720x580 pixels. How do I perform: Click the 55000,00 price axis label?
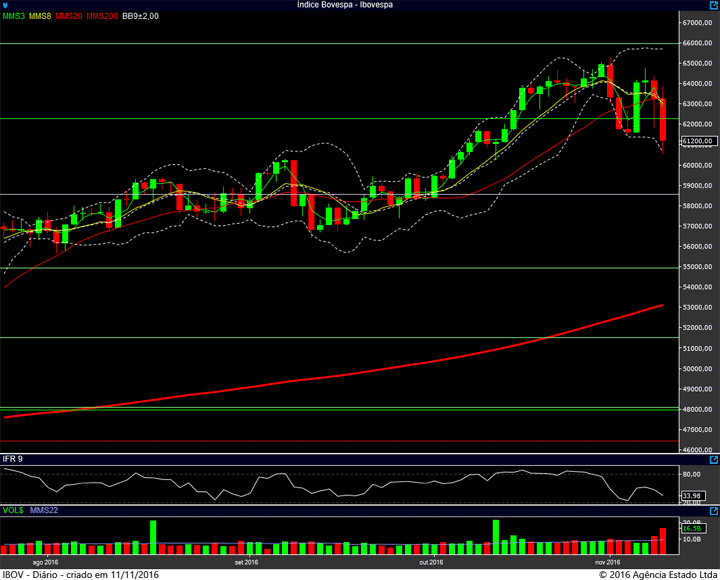coord(697,267)
